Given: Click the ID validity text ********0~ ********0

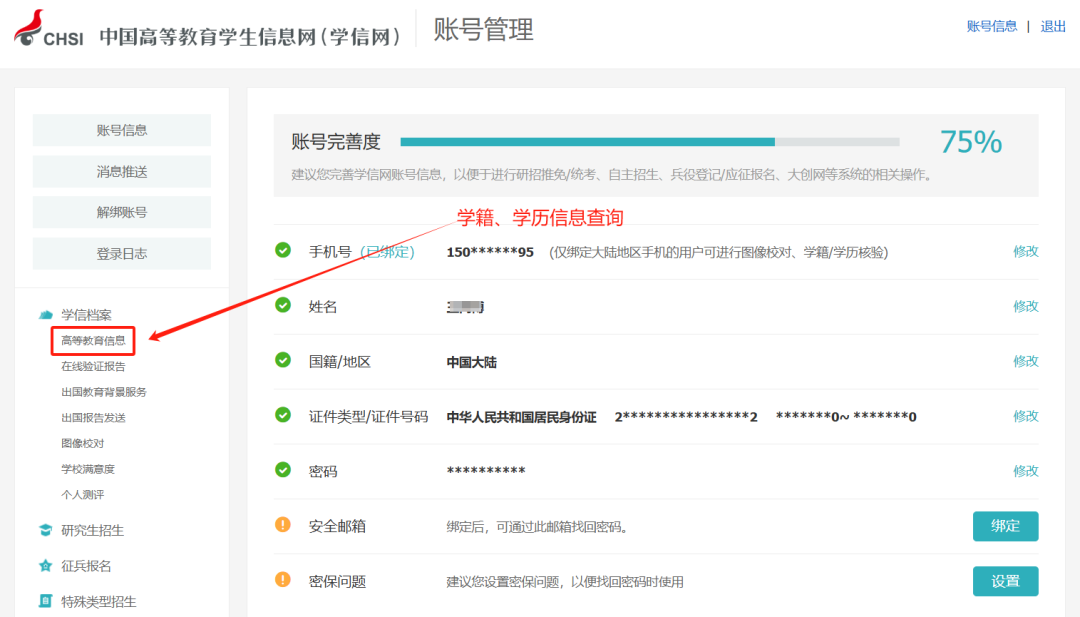Looking at the screenshot, I should 846,417.
